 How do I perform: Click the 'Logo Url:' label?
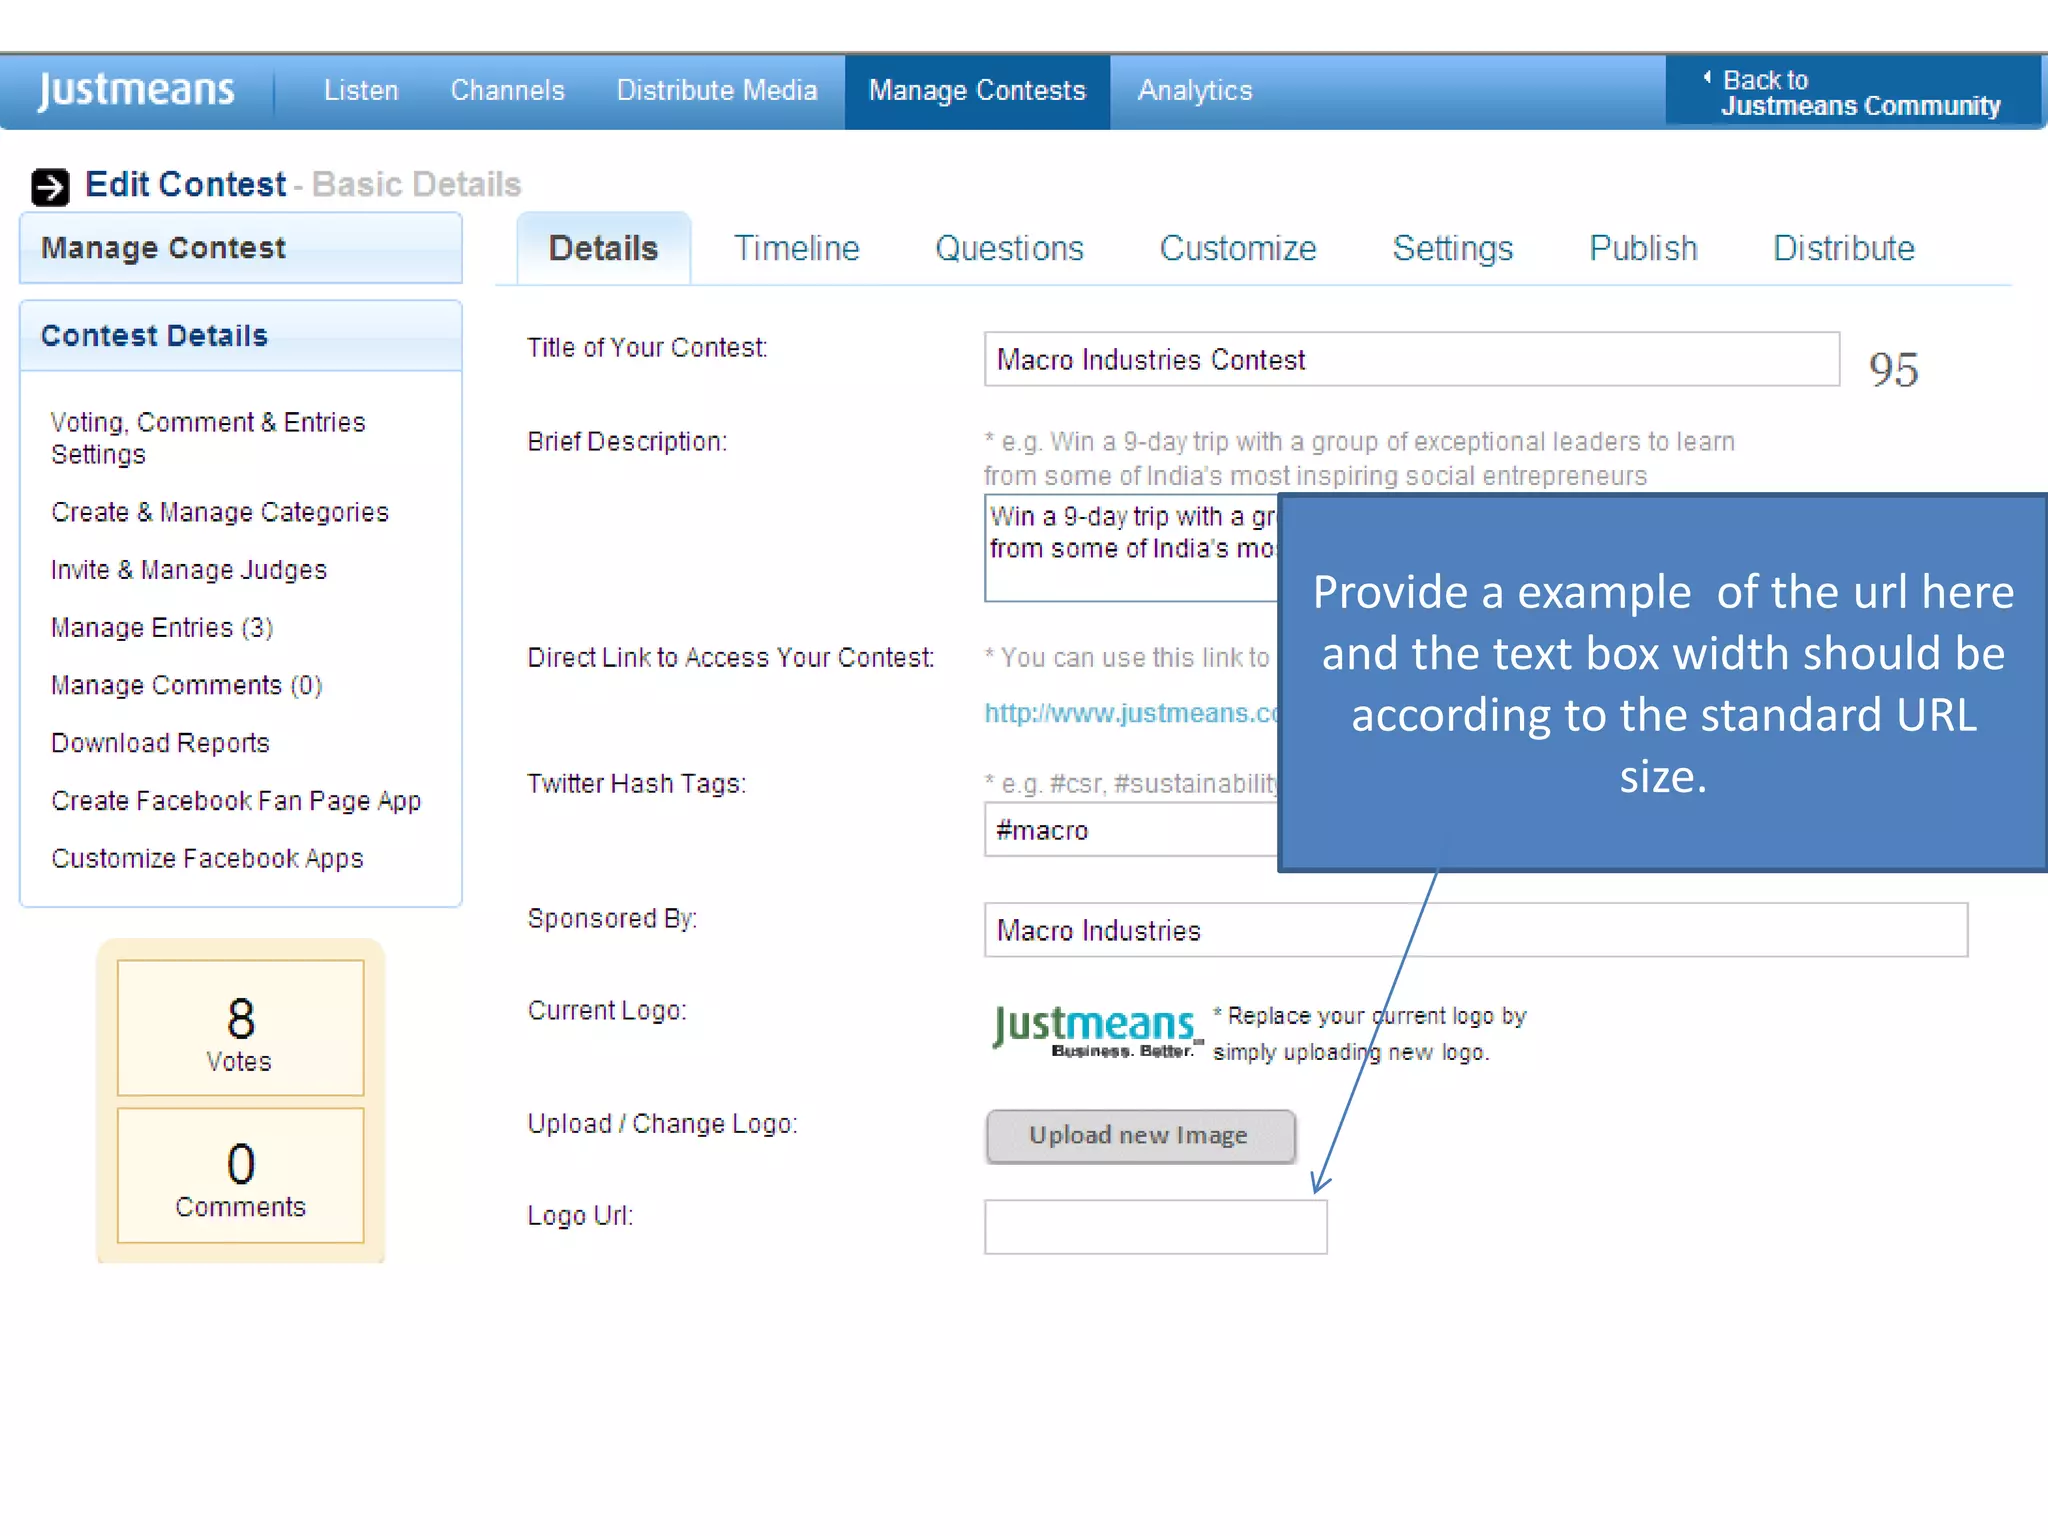[580, 1216]
